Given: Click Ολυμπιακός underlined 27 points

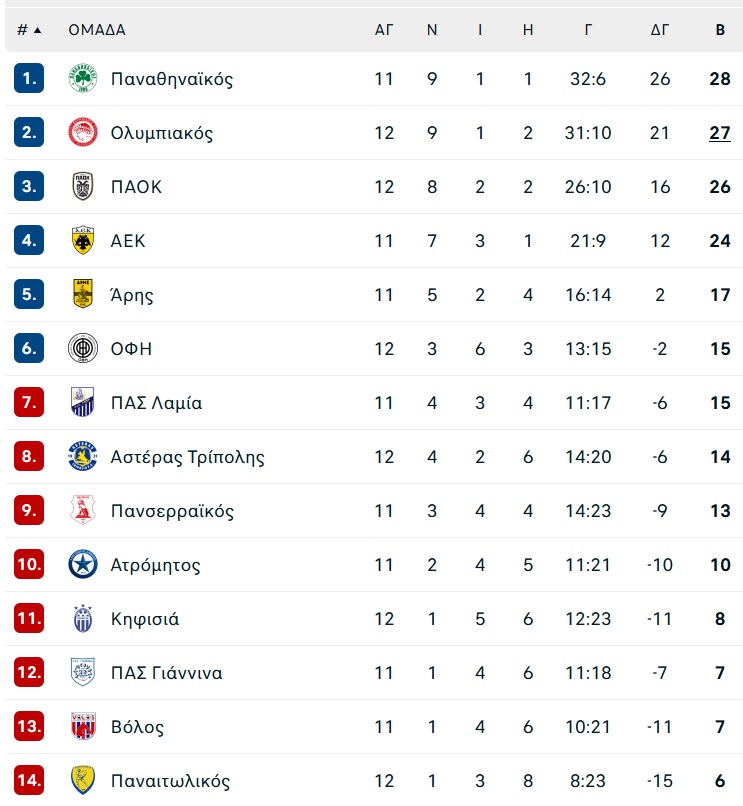Looking at the screenshot, I should point(720,133).
